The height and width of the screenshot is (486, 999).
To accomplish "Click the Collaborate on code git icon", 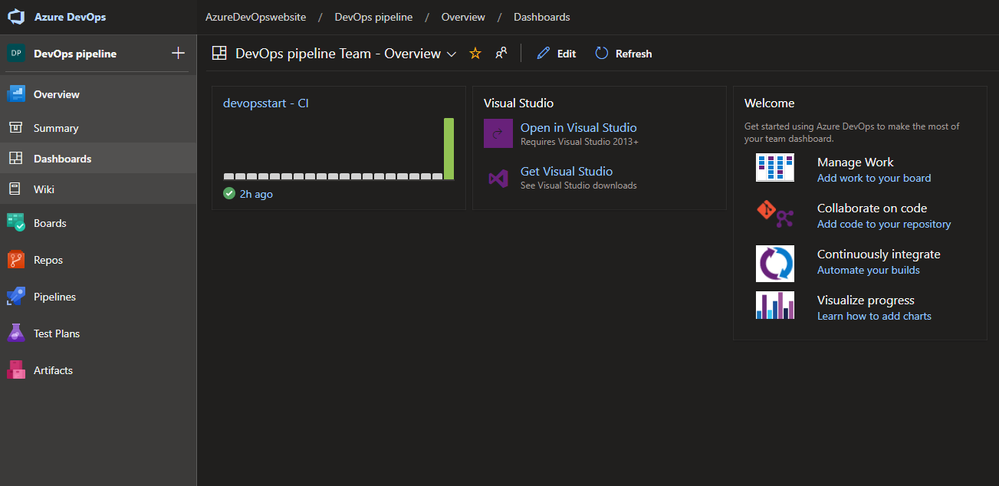I will [x=775, y=214].
